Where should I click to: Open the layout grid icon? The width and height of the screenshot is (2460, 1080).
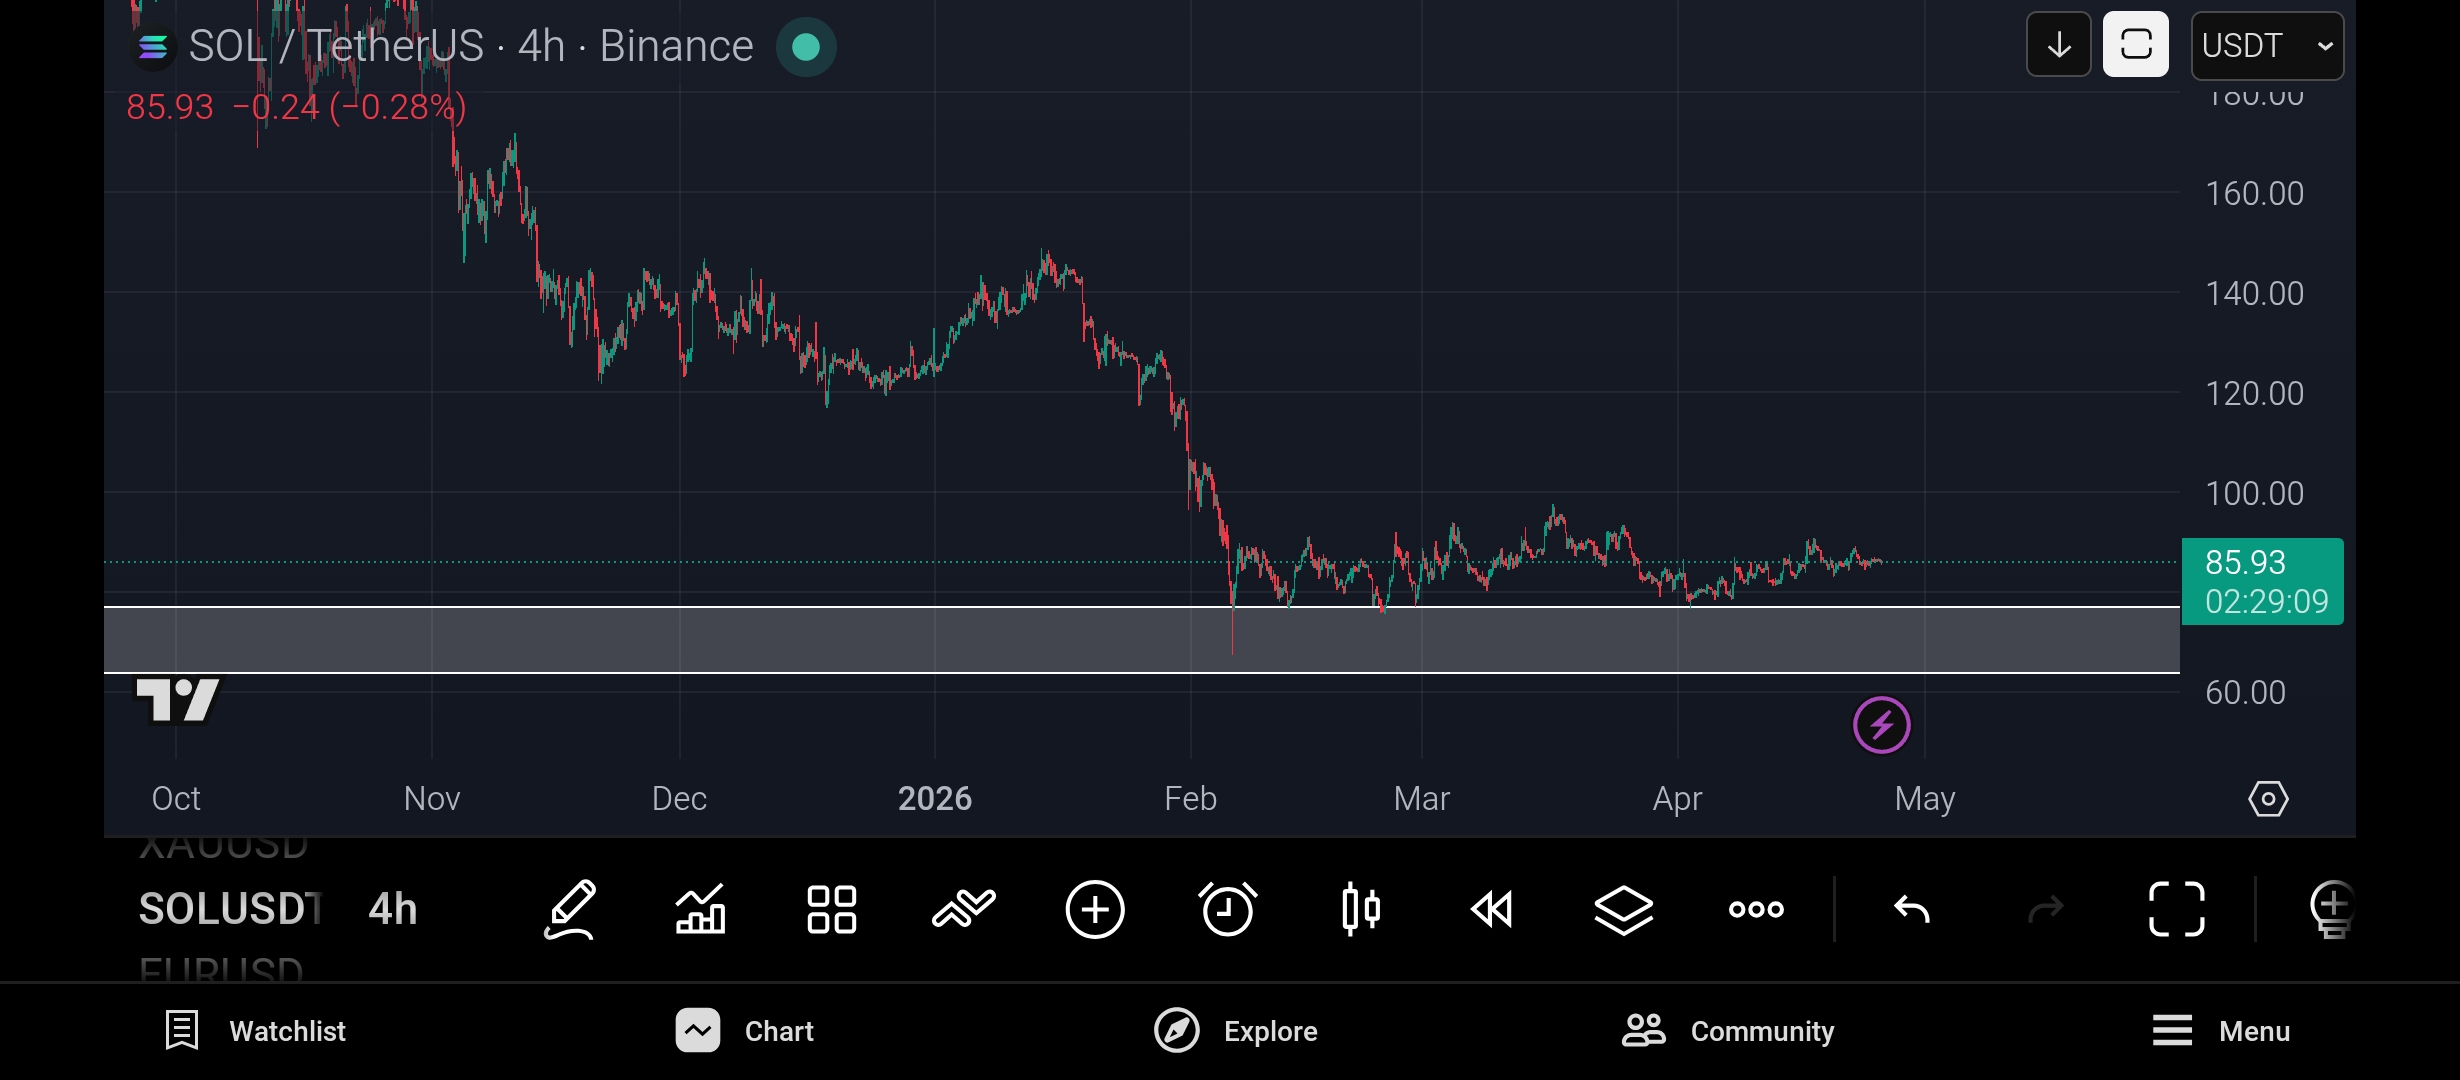[x=831, y=909]
